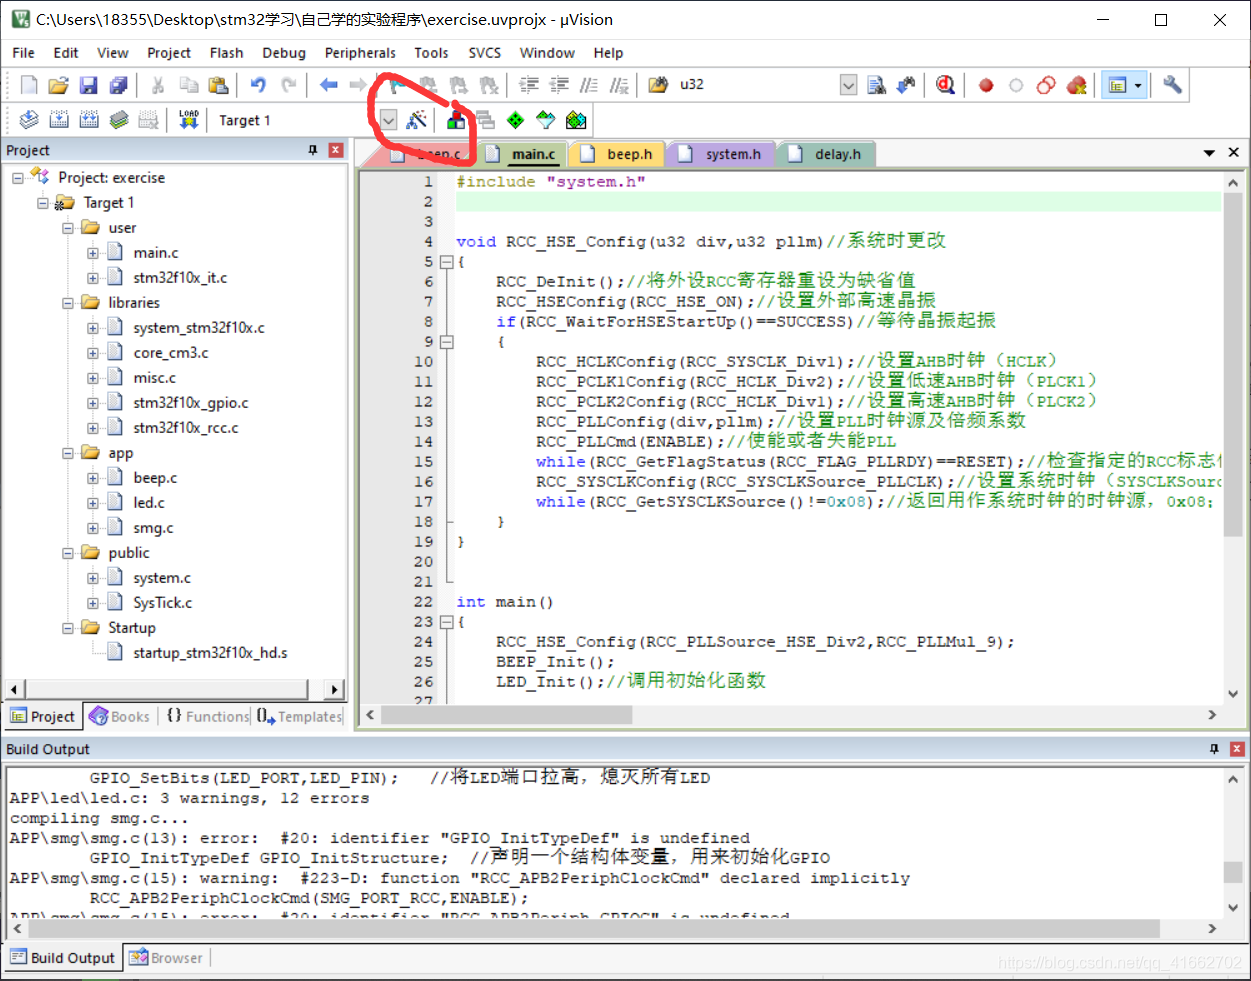Image resolution: width=1251 pixels, height=981 pixels.
Task: Click the Rebuild all target files icon
Action: (89, 120)
